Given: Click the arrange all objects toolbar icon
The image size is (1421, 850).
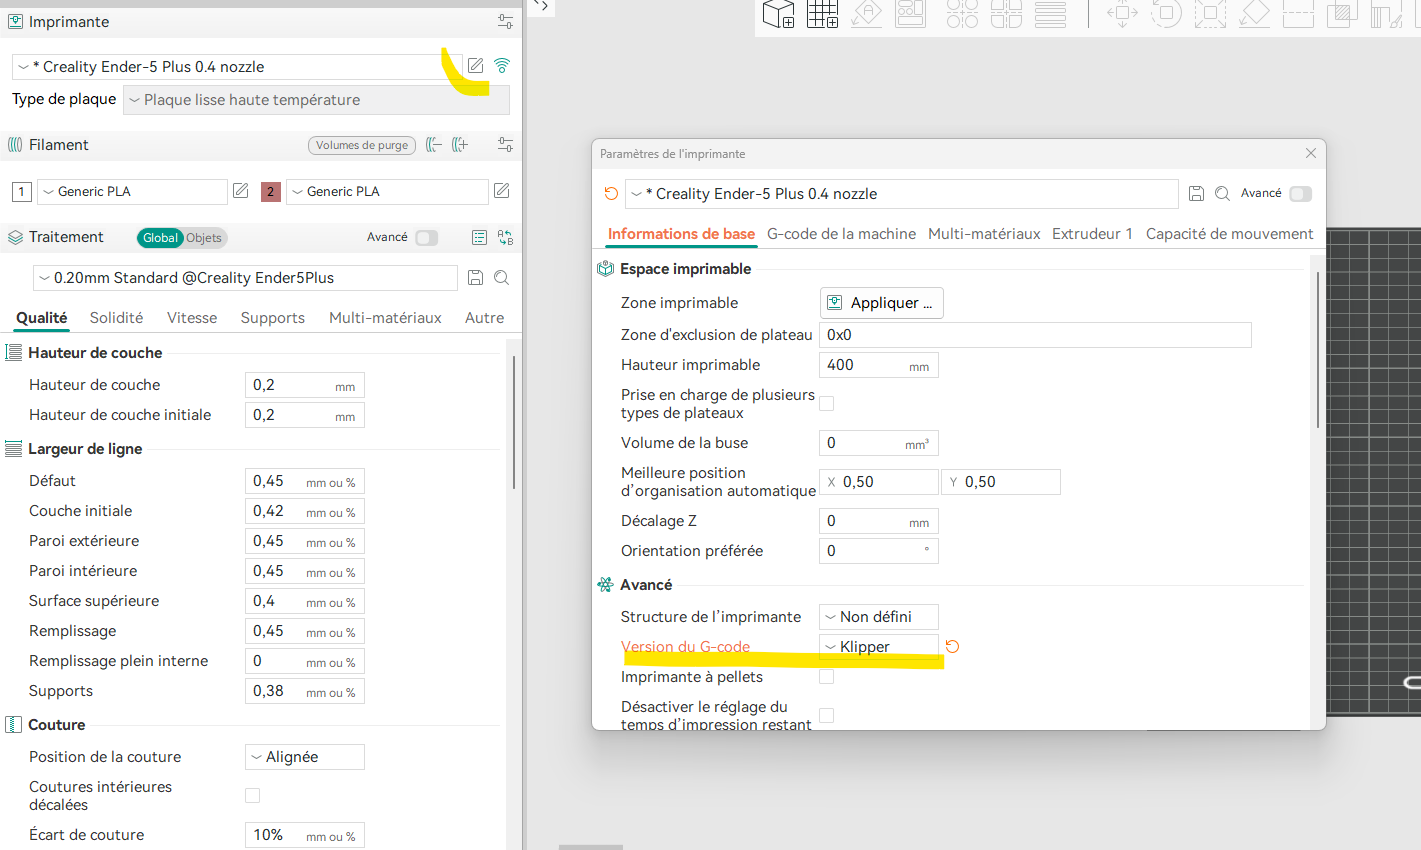Looking at the screenshot, I should 910,14.
